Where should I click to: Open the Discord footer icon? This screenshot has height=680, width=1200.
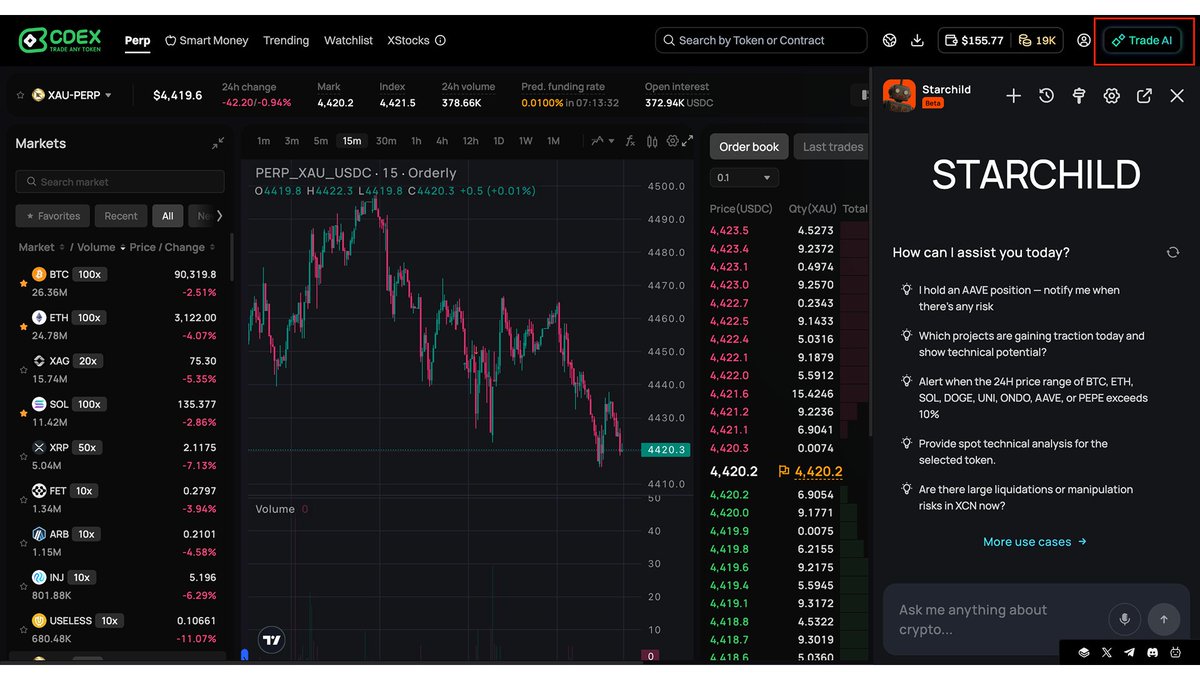tap(1153, 652)
